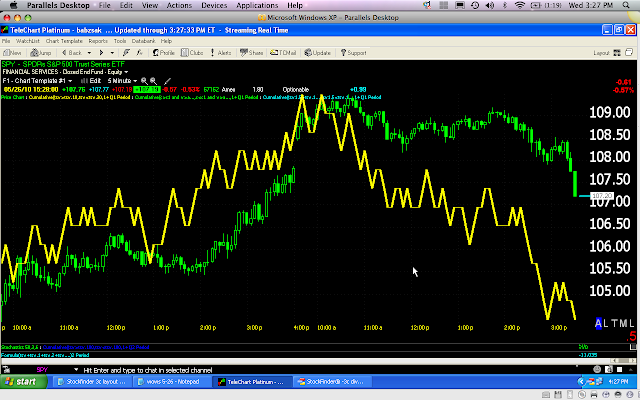Open the Parallels Desktop Actions menu
This screenshot has width=640, height=400.
click(x=179, y=5)
